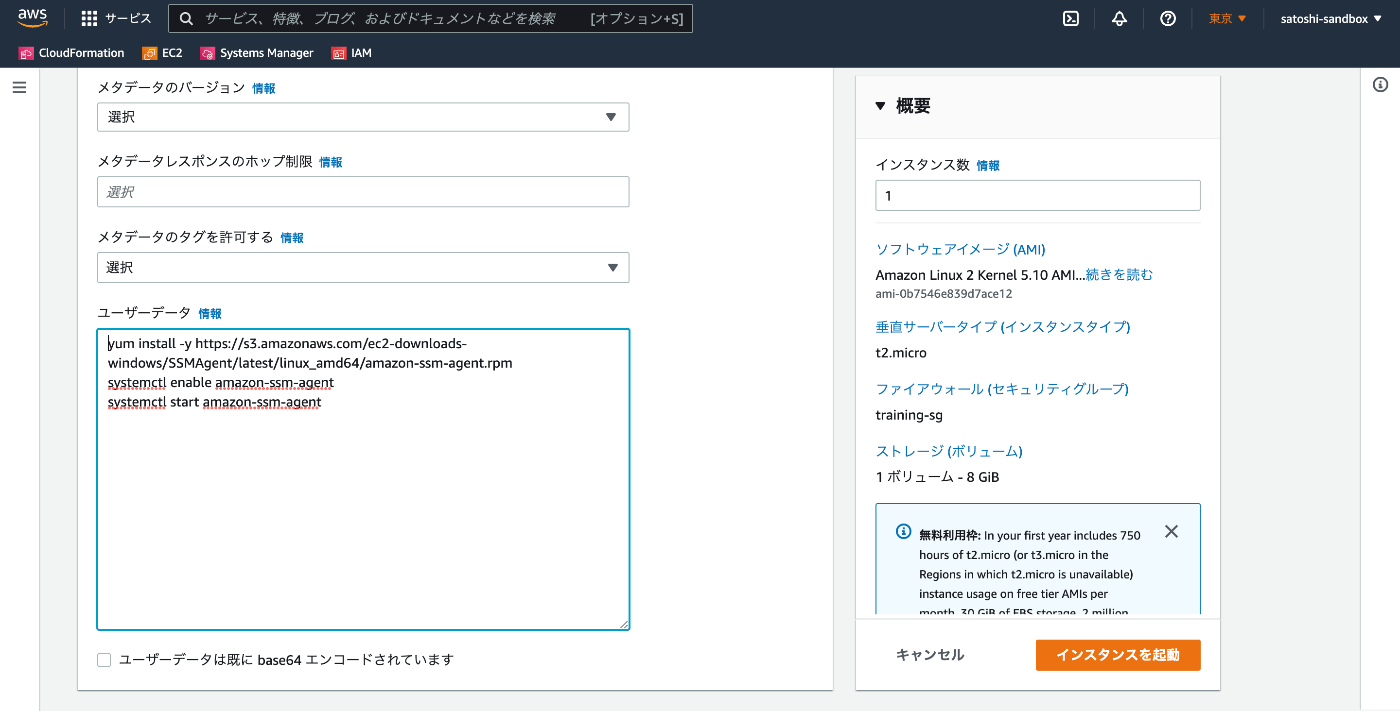Viewport: 1400px width, 711px height.
Task: Click the user data textarea resize handle
Action: [623, 624]
